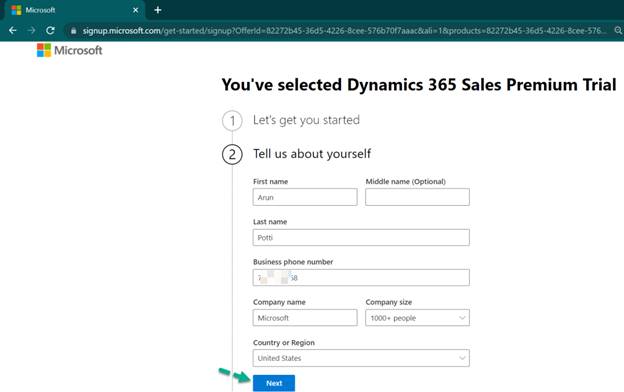Select step 2 Tell us about yourself
Viewport: 624px width, 392px height.
tap(297, 154)
